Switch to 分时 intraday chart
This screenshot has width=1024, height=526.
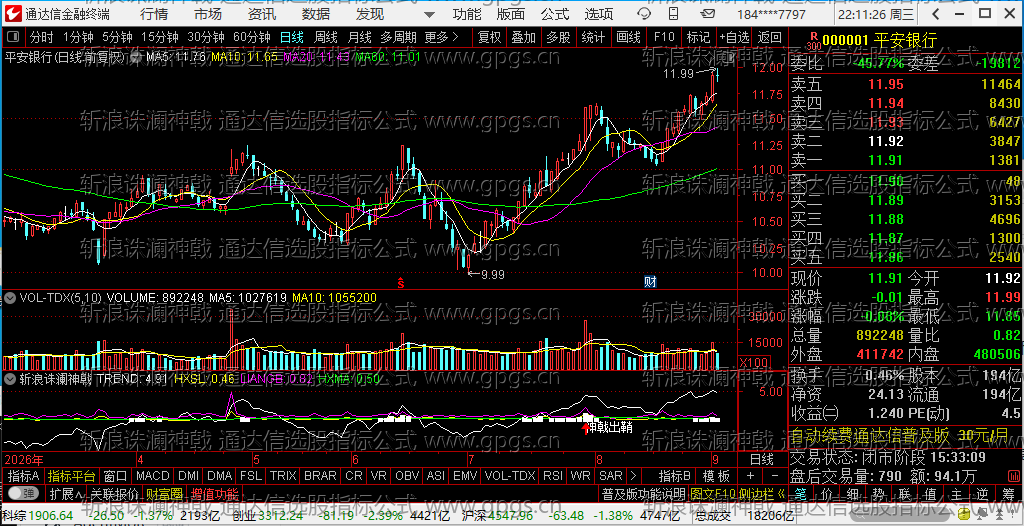tap(42, 37)
